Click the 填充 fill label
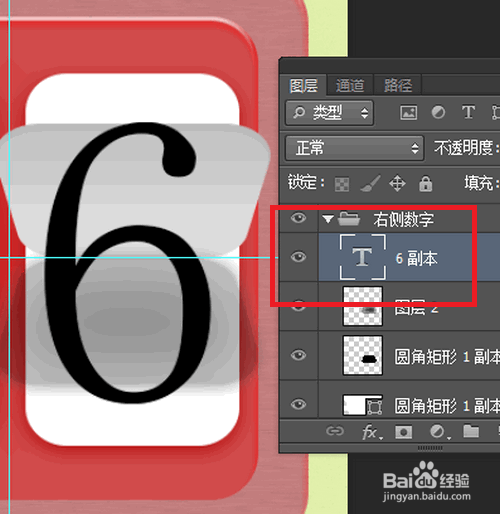 tap(482, 183)
